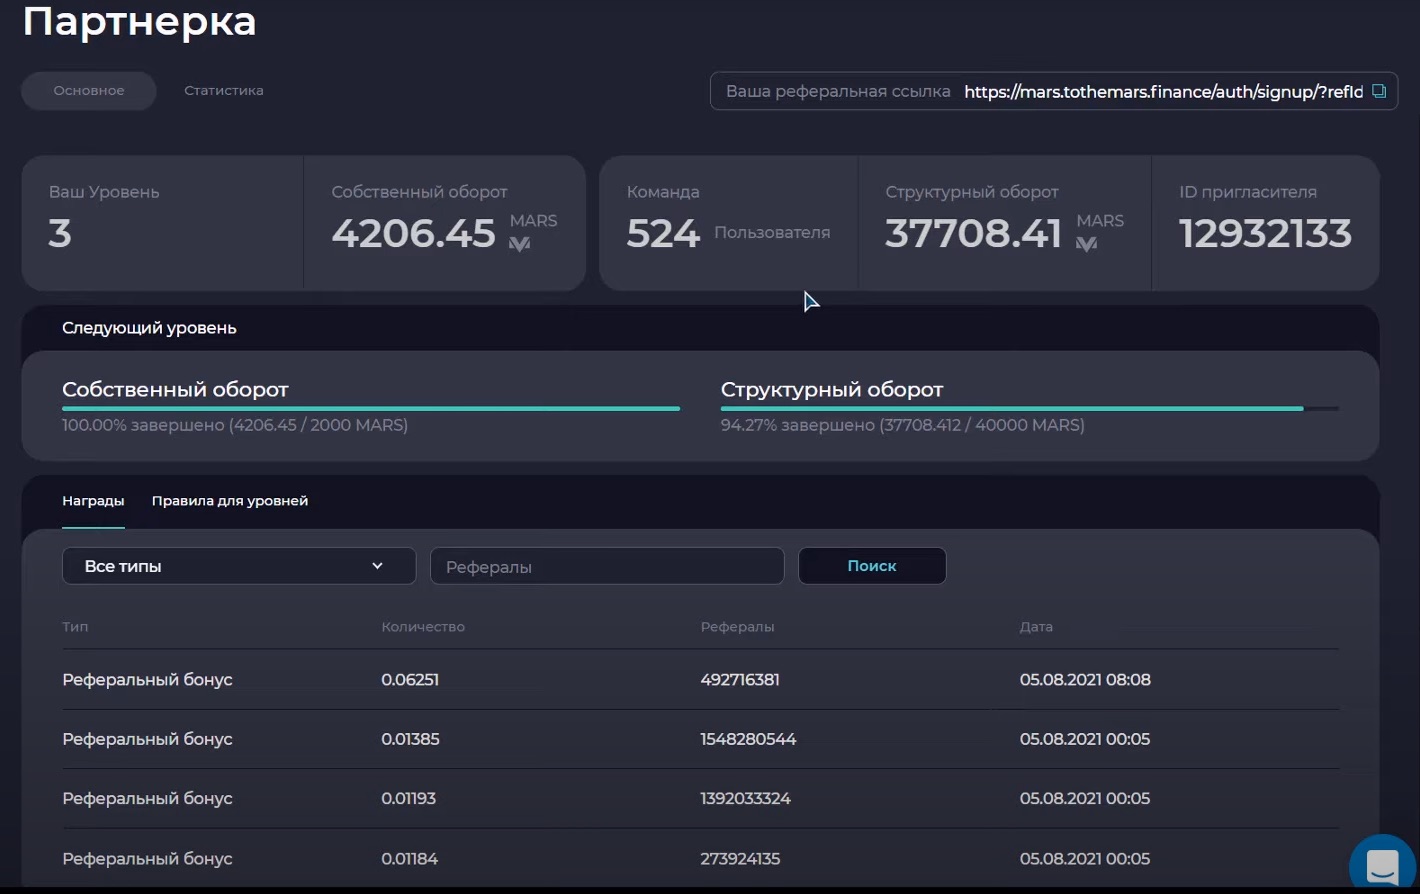Screen dimensions: 1420x894
Task: Click the Количество column header
Action: tap(423, 627)
